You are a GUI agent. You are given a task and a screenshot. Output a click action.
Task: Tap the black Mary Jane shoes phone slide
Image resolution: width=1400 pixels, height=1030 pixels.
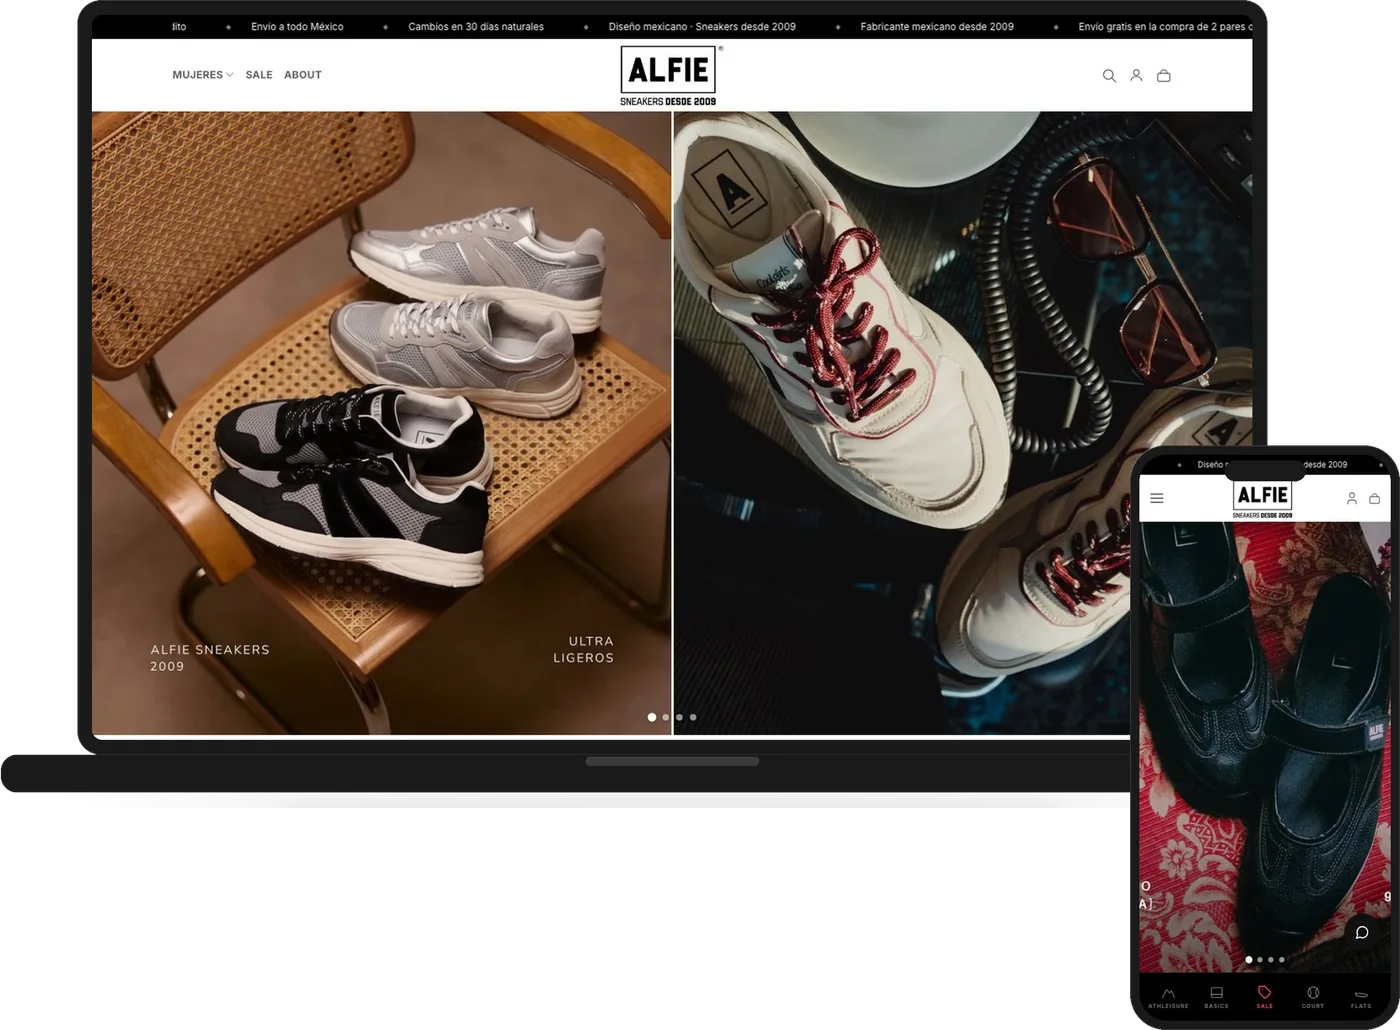(1265, 746)
